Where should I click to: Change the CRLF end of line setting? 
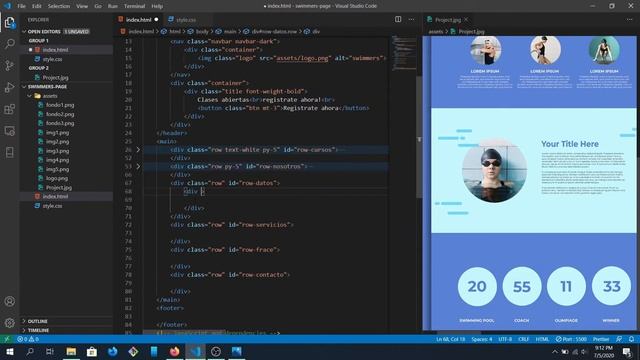tap(523, 339)
